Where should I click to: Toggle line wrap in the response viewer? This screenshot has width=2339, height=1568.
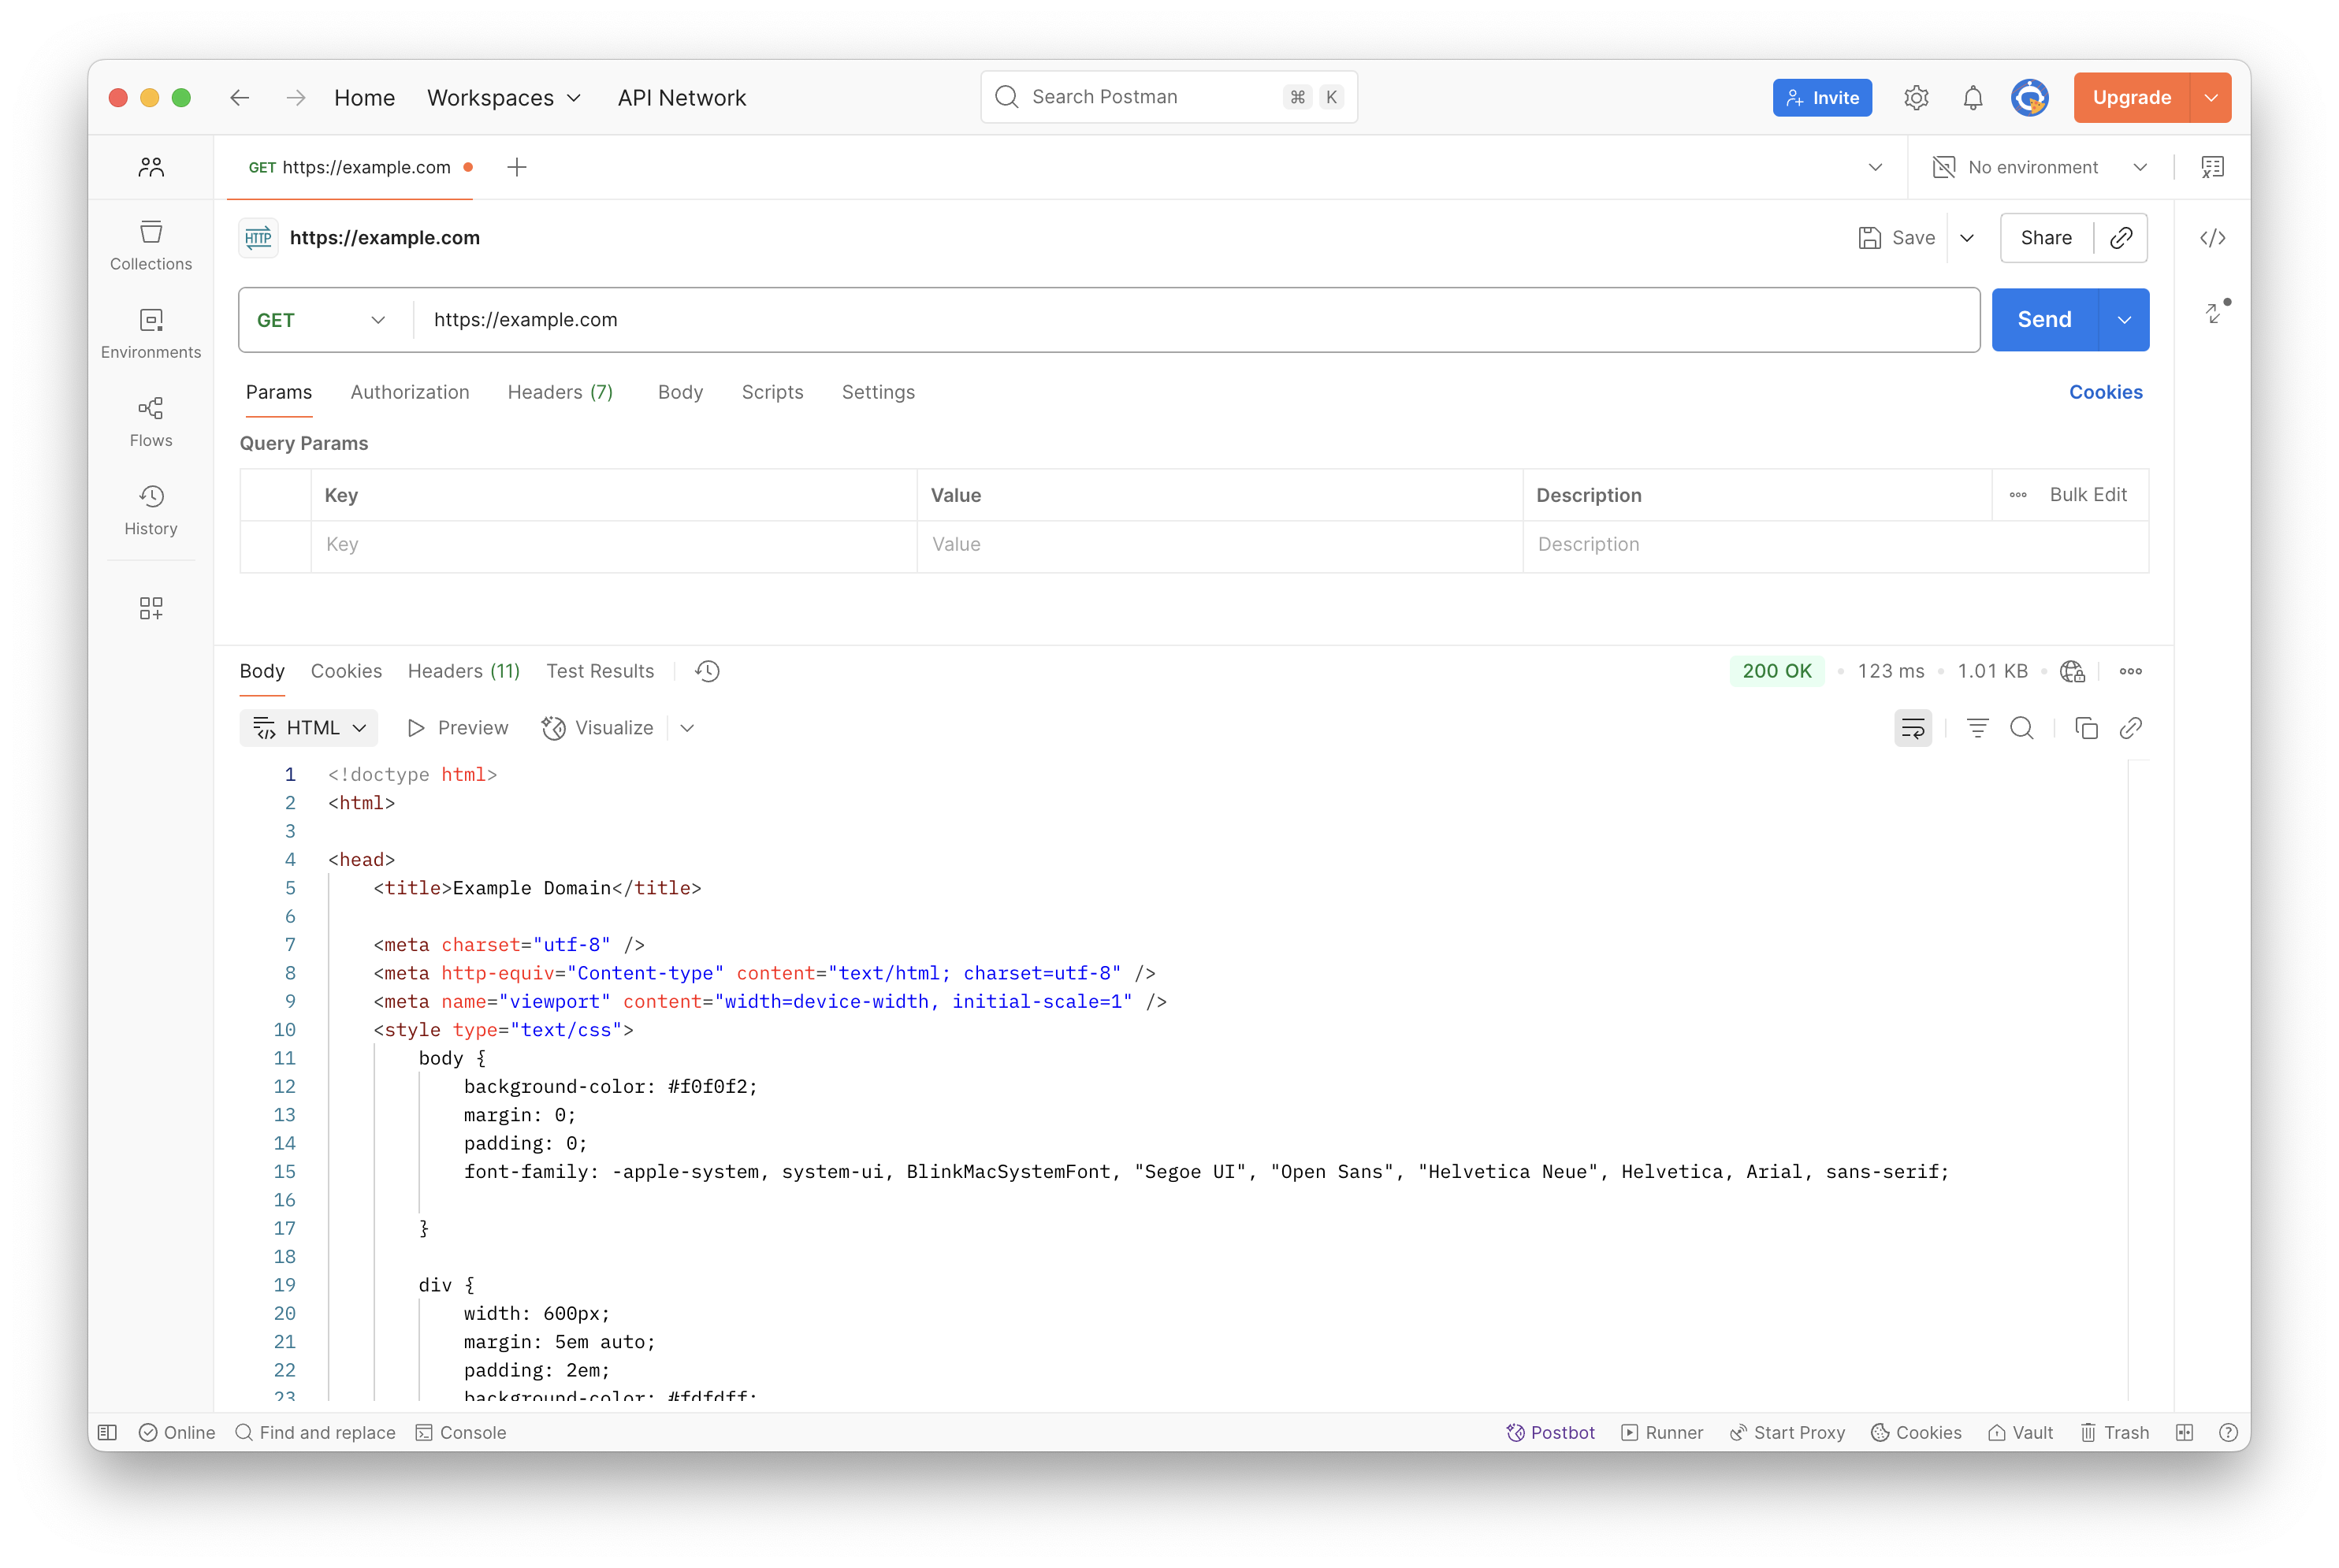click(x=1912, y=728)
